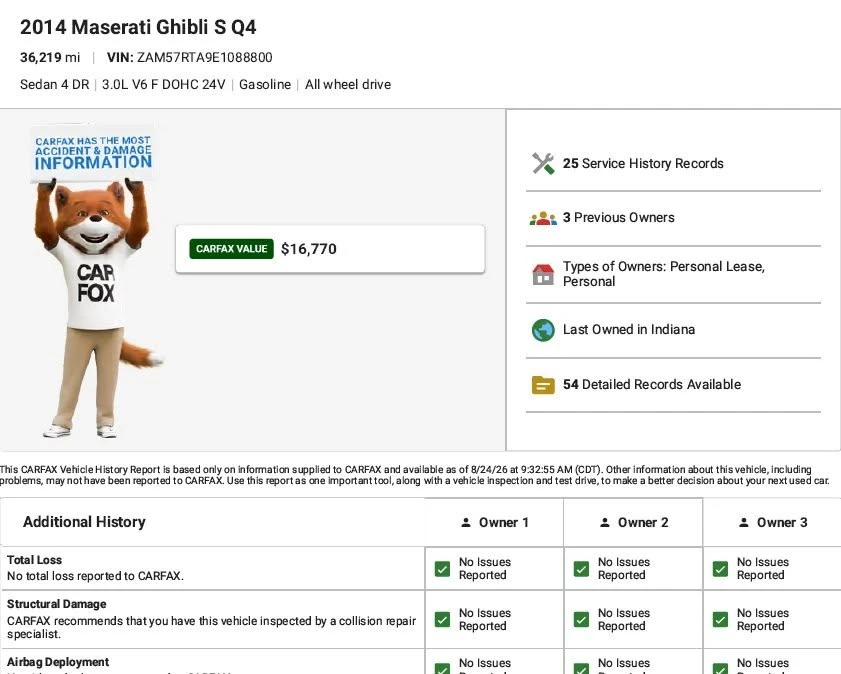Click the Owner 3 person icon
Viewport: 841px width, 674px height.
pyautogui.click(x=743, y=522)
